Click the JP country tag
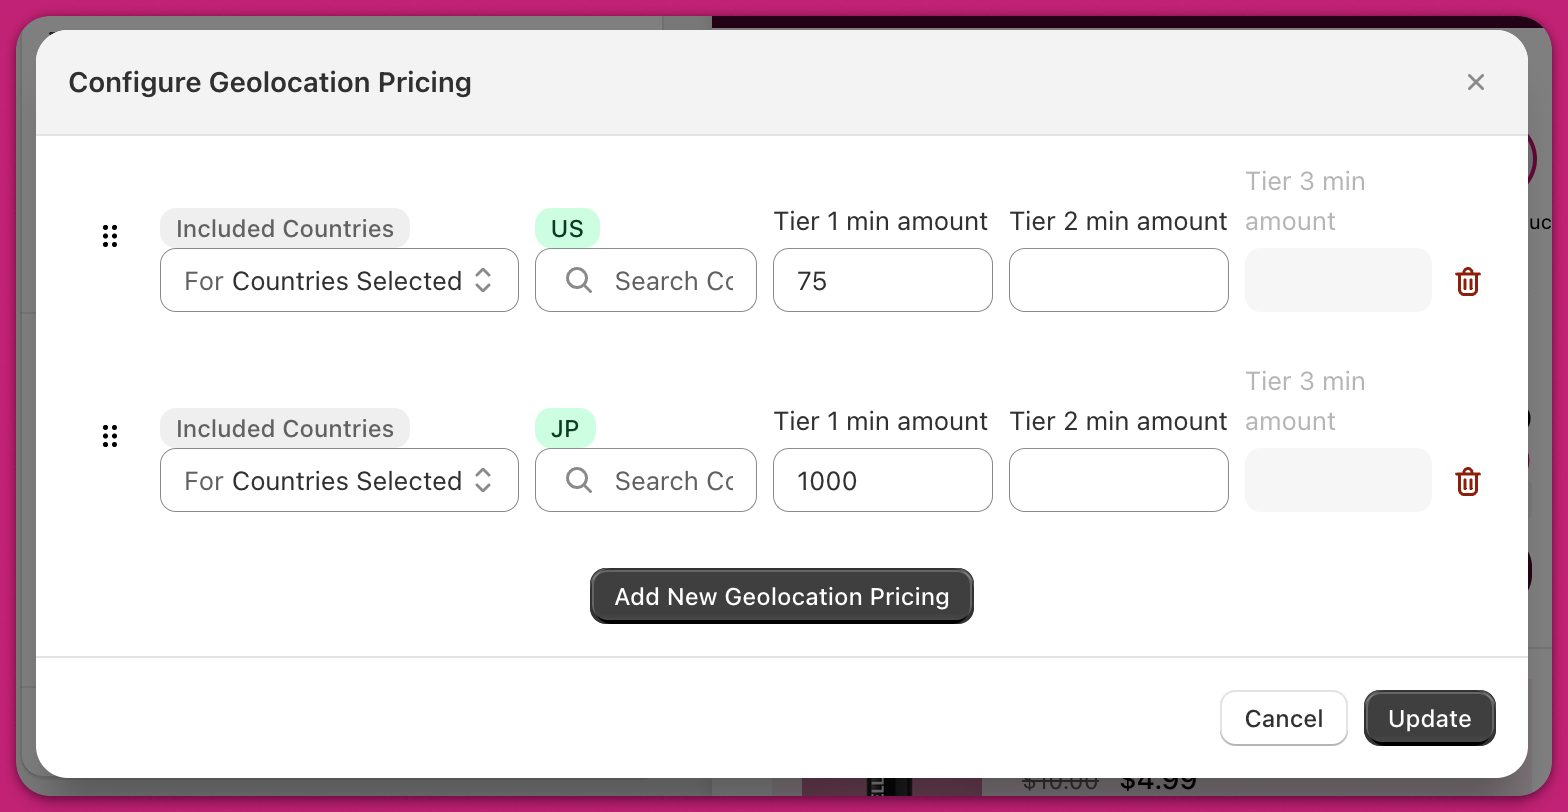This screenshot has width=1568, height=812. [565, 429]
